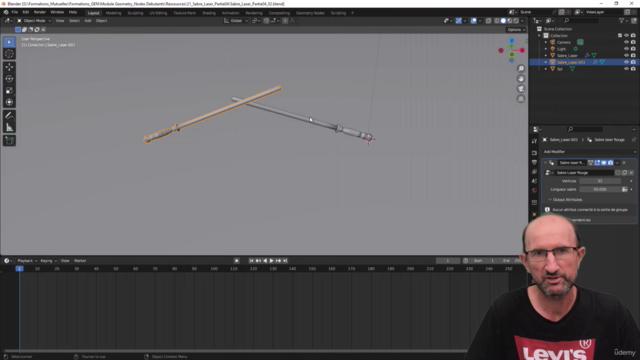
Task: Expand Camera item in the outliner
Action: tap(546, 42)
